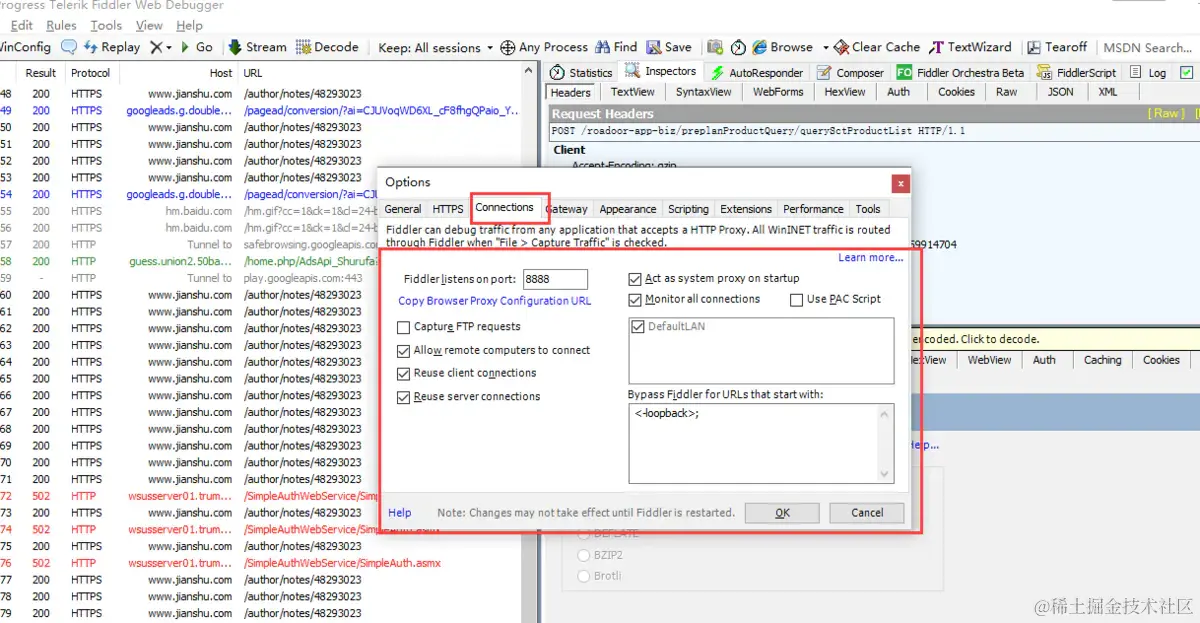Open the Statistics tab
This screenshot has width=1200, height=623.
click(581, 73)
